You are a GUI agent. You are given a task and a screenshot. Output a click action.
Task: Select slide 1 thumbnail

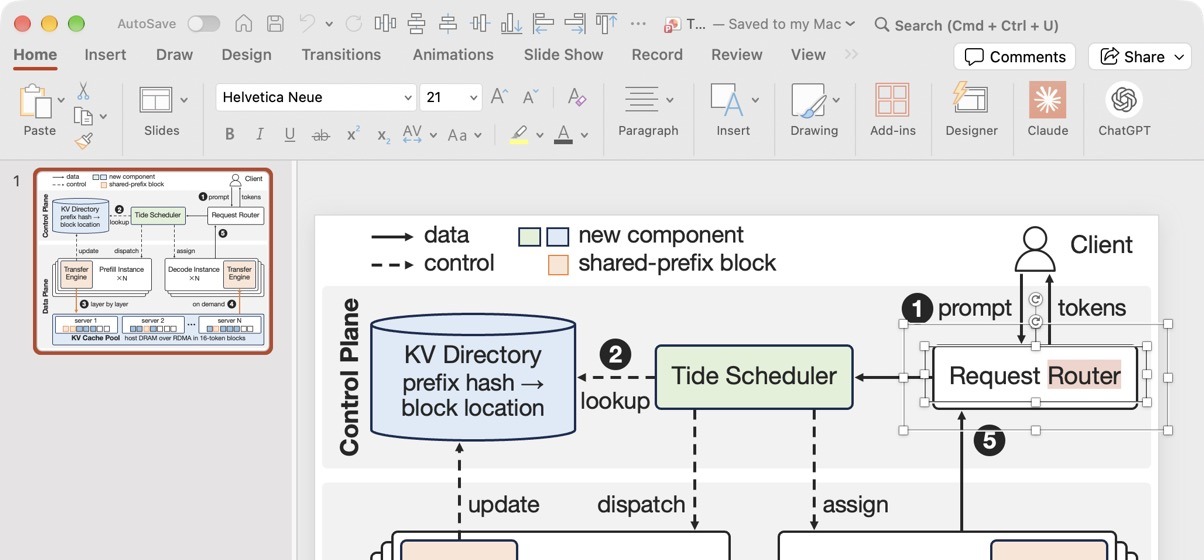click(x=153, y=260)
